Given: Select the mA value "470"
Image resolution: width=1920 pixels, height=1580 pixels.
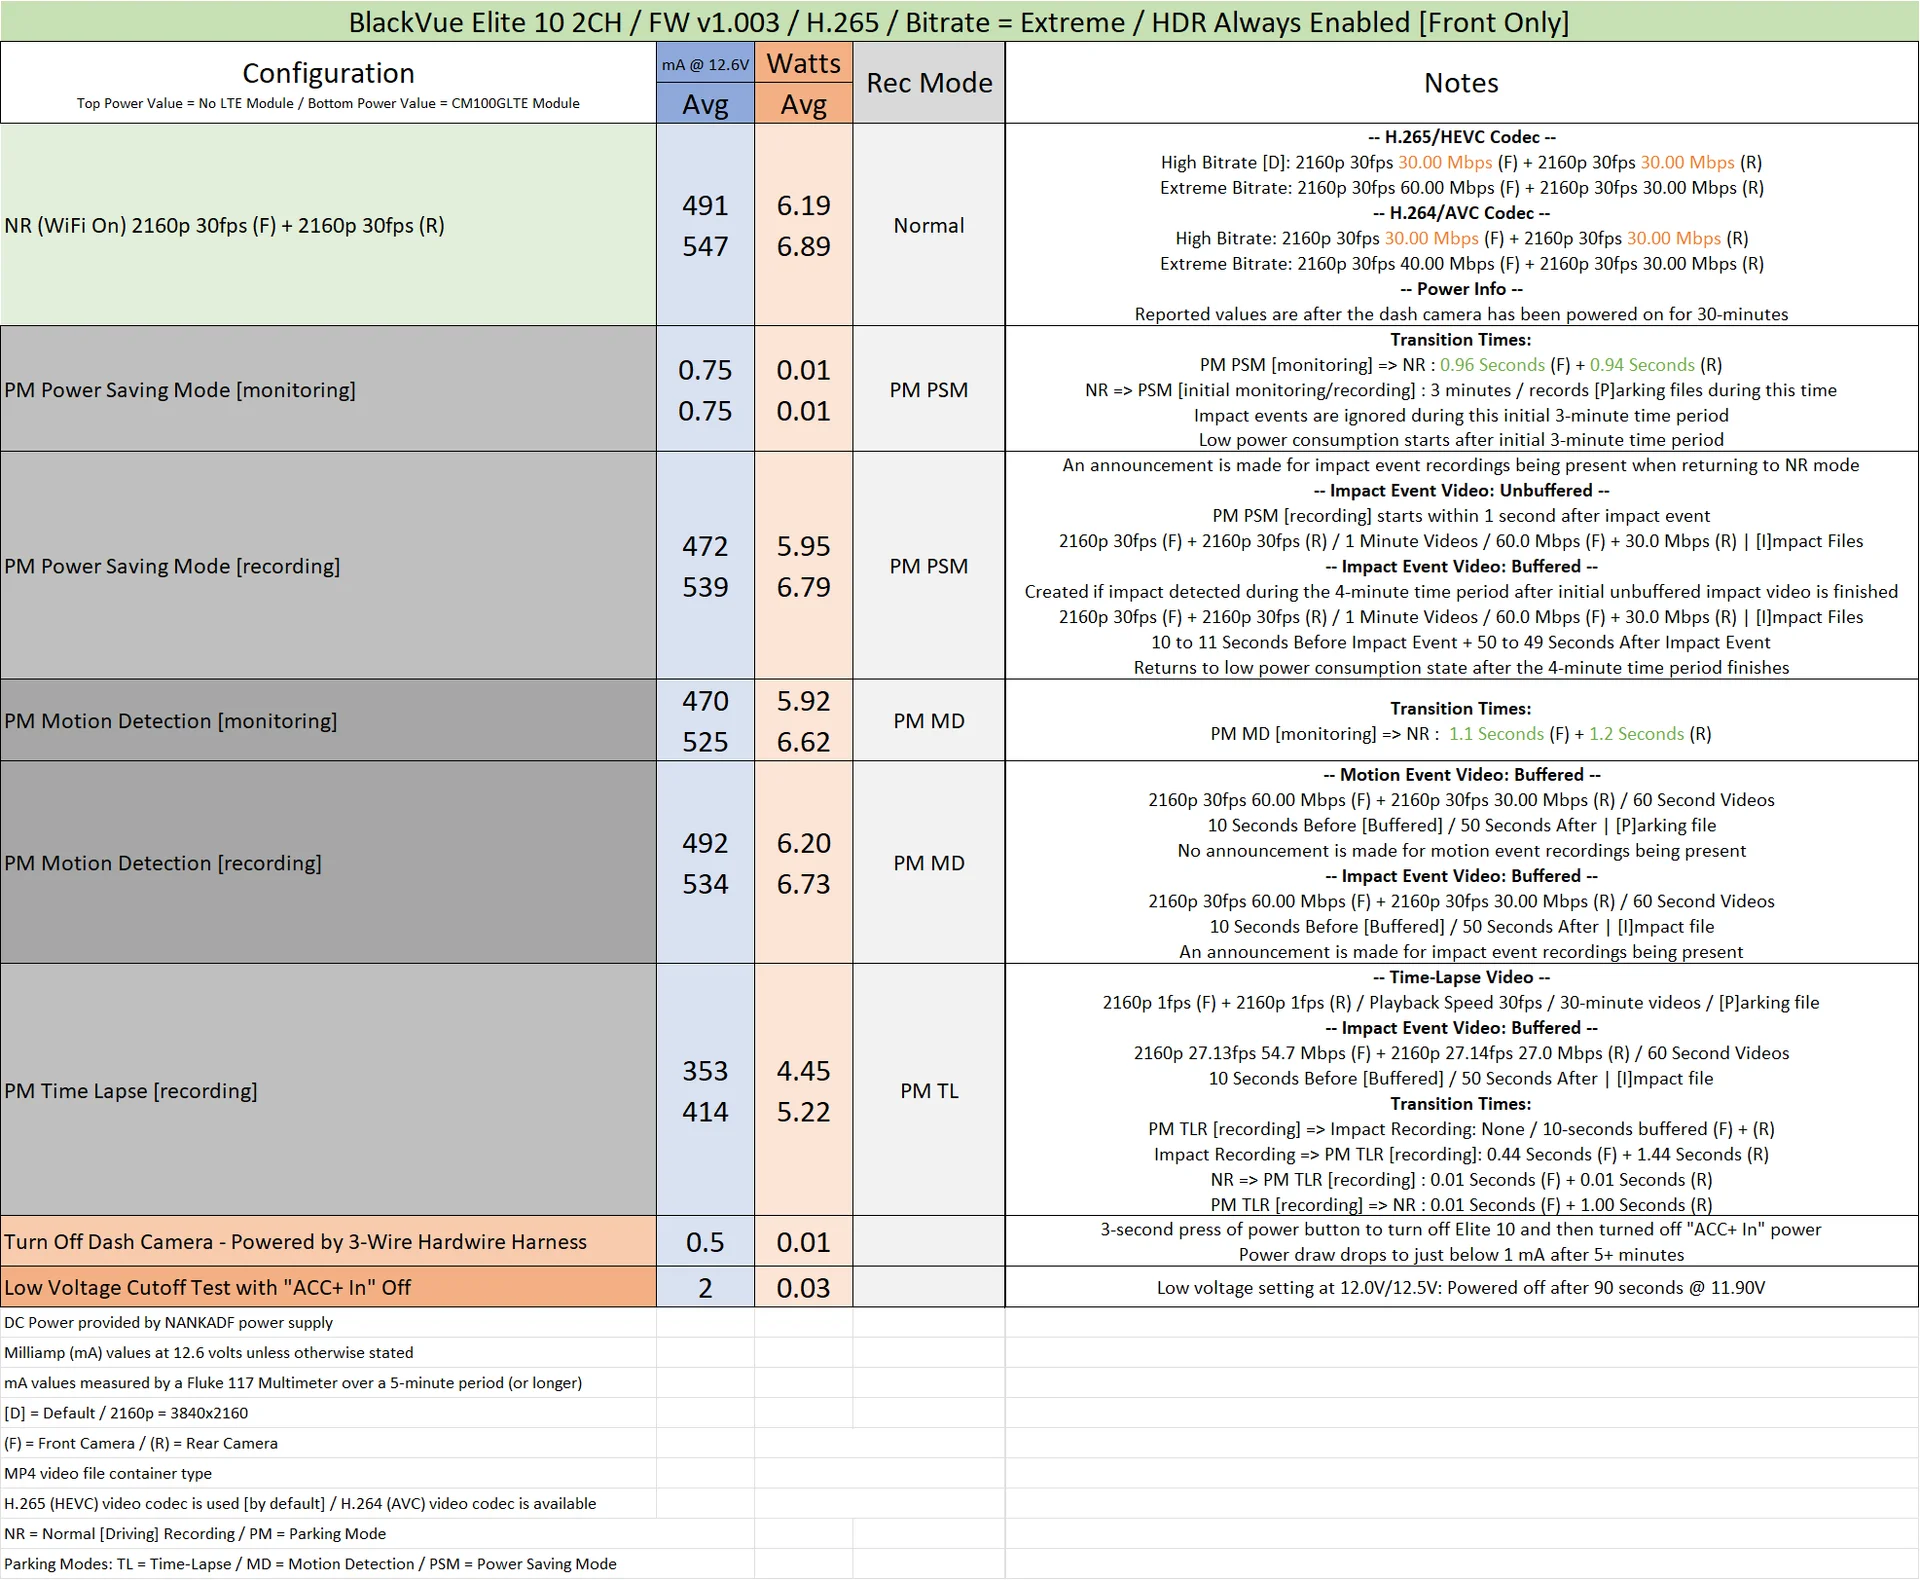Looking at the screenshot, I should pos(705,701).
